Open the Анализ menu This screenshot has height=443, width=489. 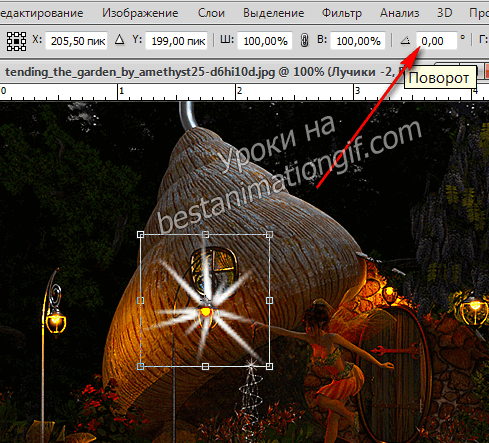pyautogui.click(x=399, y=13)
